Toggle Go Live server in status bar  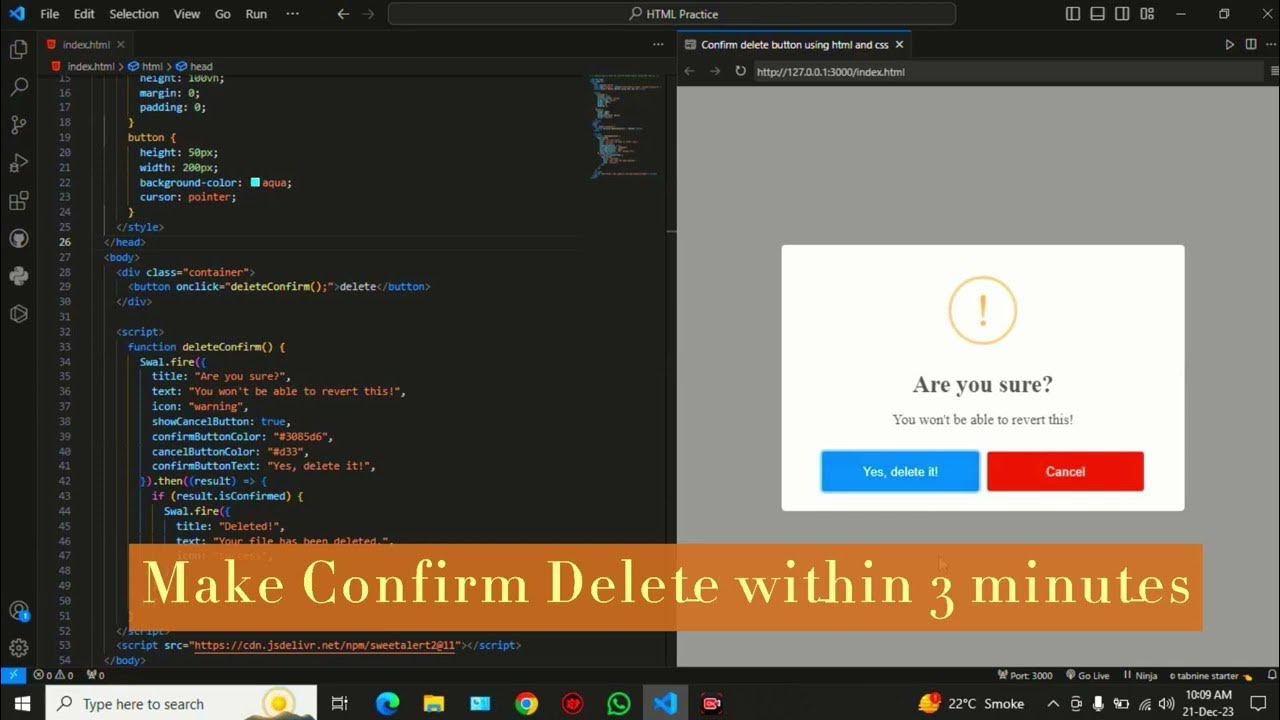pyautogui.click(x=1087, y=676)
